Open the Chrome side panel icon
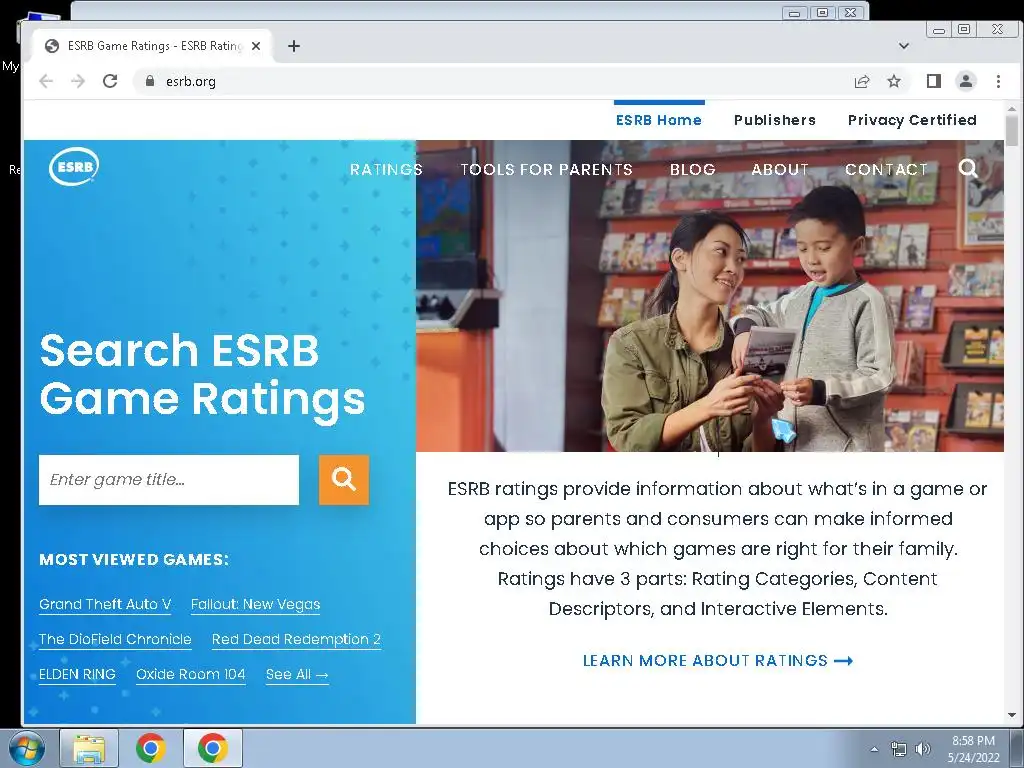The height and width of the screenshot is (768, 1024). point(934,81)
